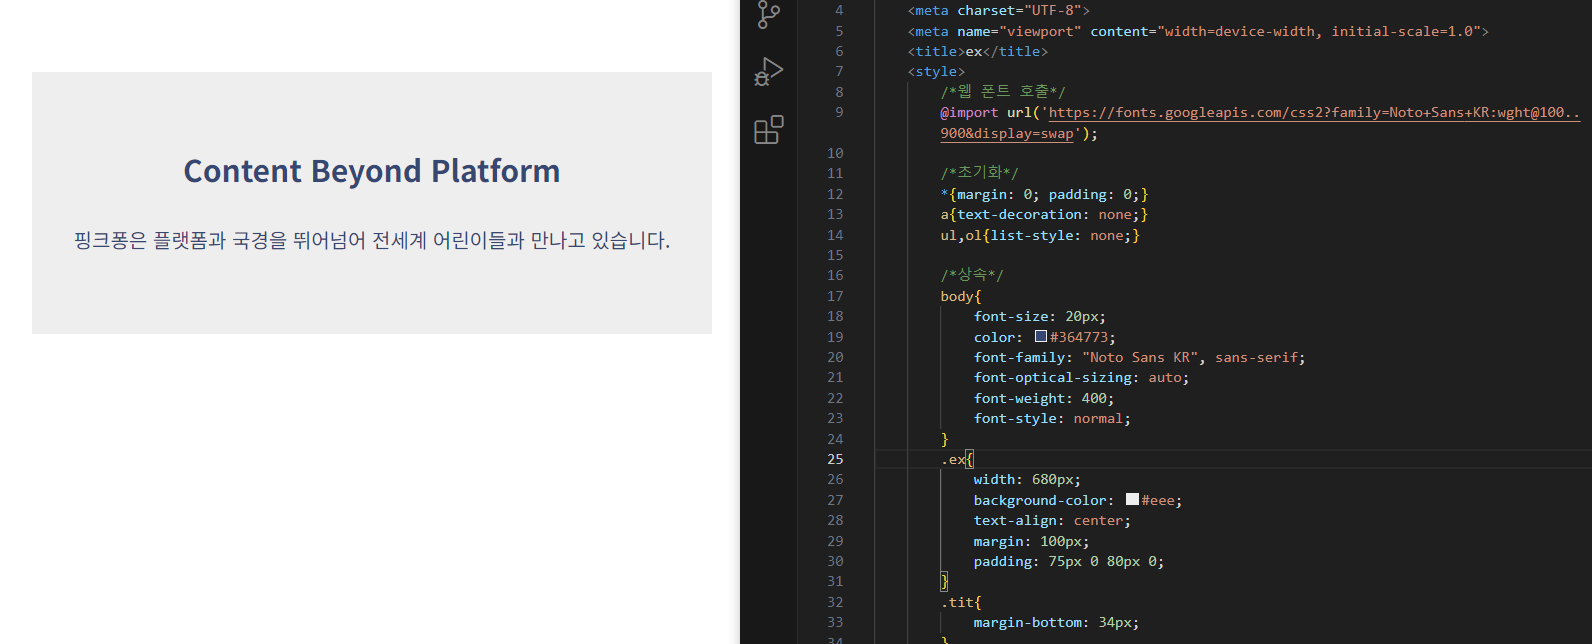Click '*{margin: 0; padding: 0;}' line
Image resolution: width=1592 pixels, height=644 pixels.
pos(1044,194)
